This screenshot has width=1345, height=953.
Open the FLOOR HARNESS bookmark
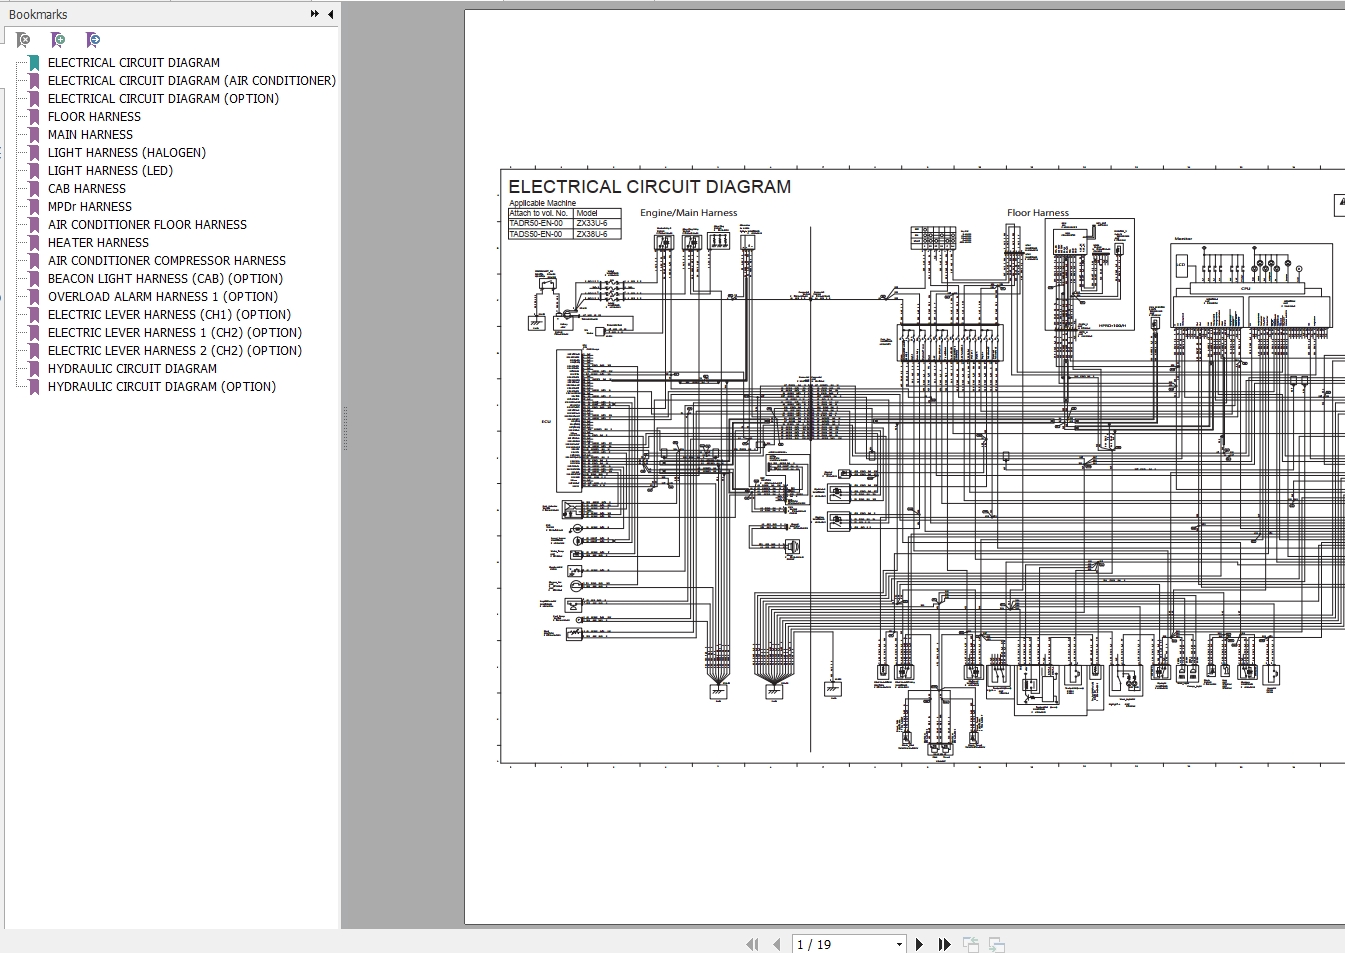tap(94, 117)
